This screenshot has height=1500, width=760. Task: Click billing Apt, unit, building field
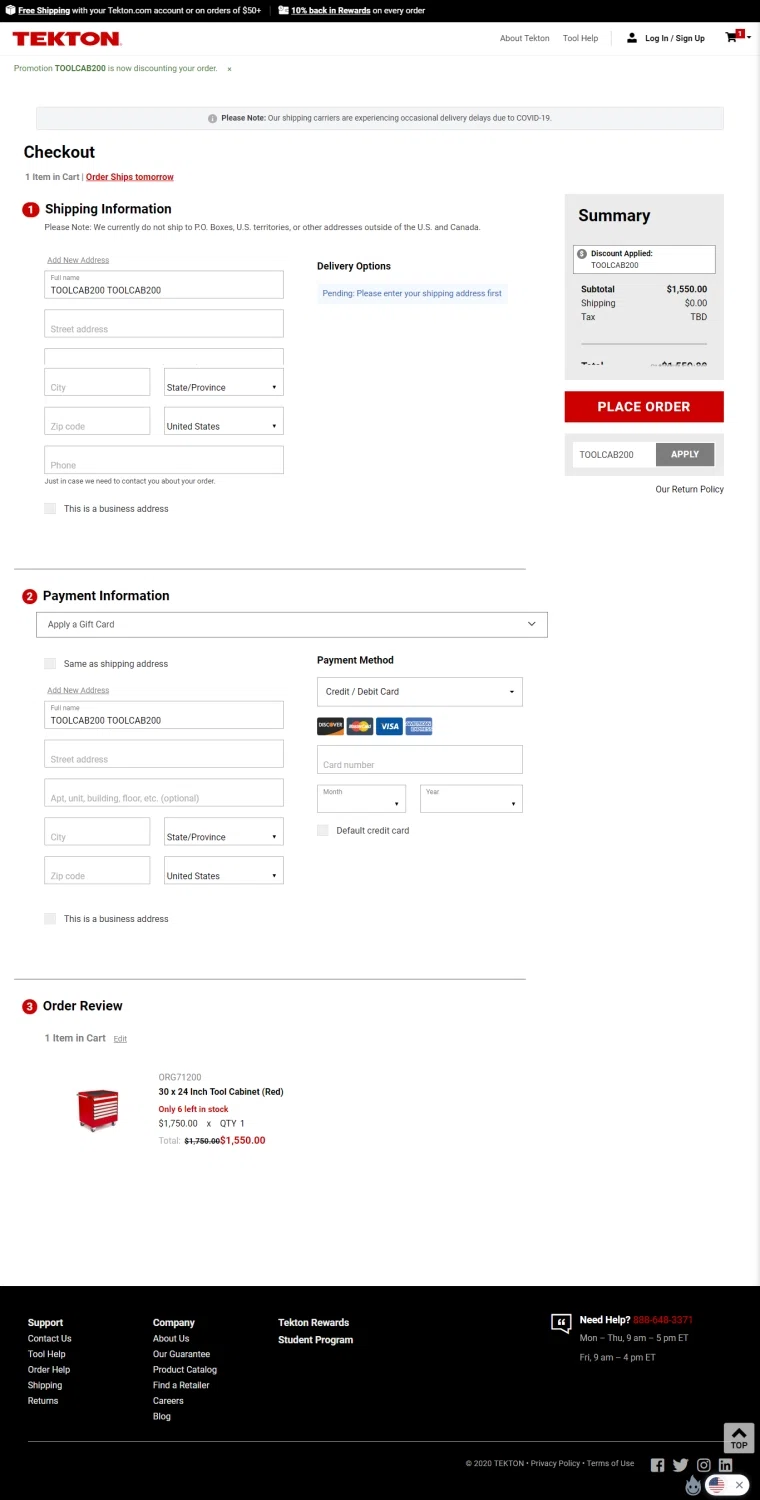pos(164,793)
